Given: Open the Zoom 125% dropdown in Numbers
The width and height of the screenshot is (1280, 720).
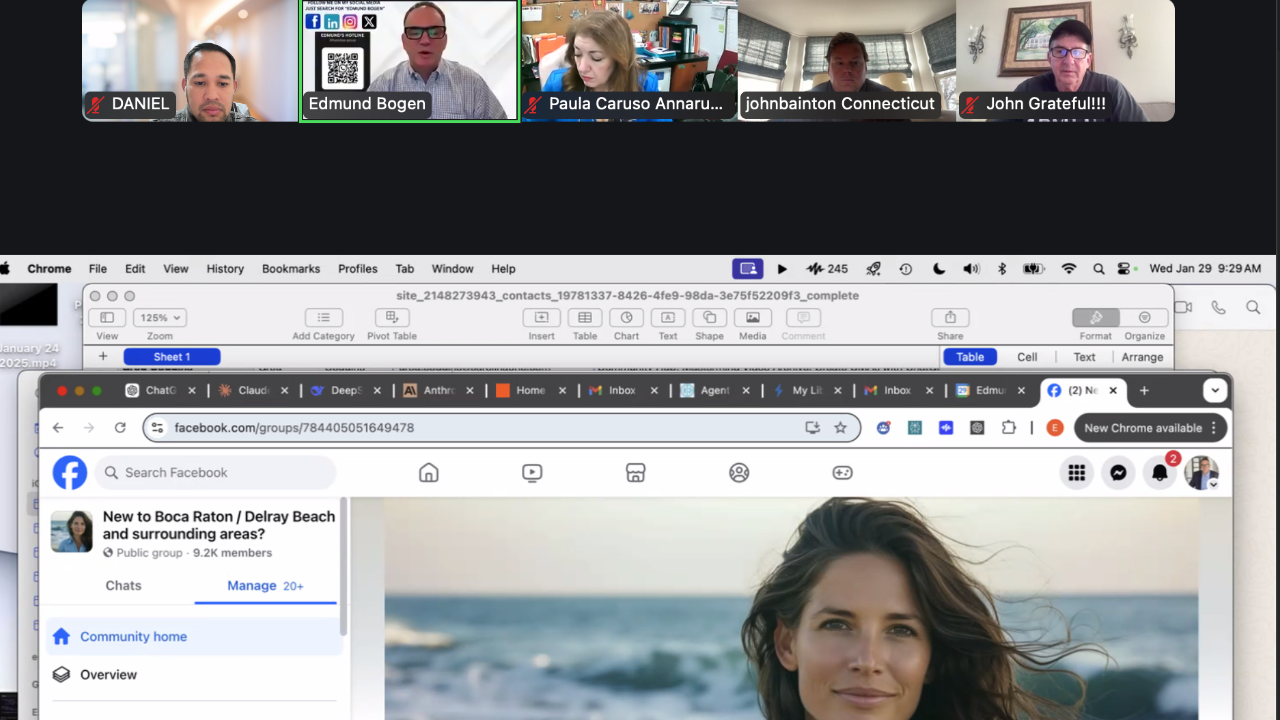Looking at the screenshot, I should tap(160, 318).
